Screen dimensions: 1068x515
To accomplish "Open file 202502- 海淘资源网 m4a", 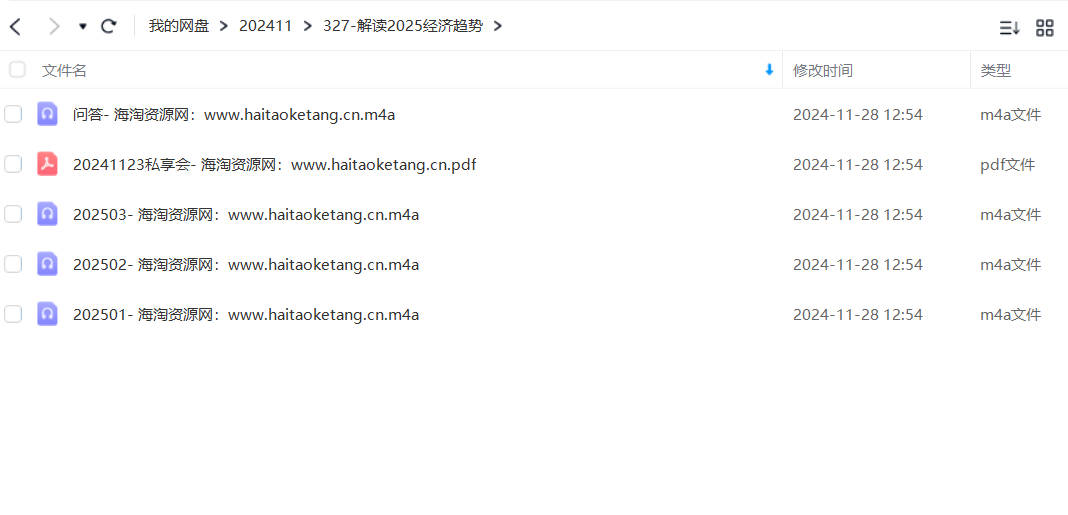I will [x=246, y=264].
